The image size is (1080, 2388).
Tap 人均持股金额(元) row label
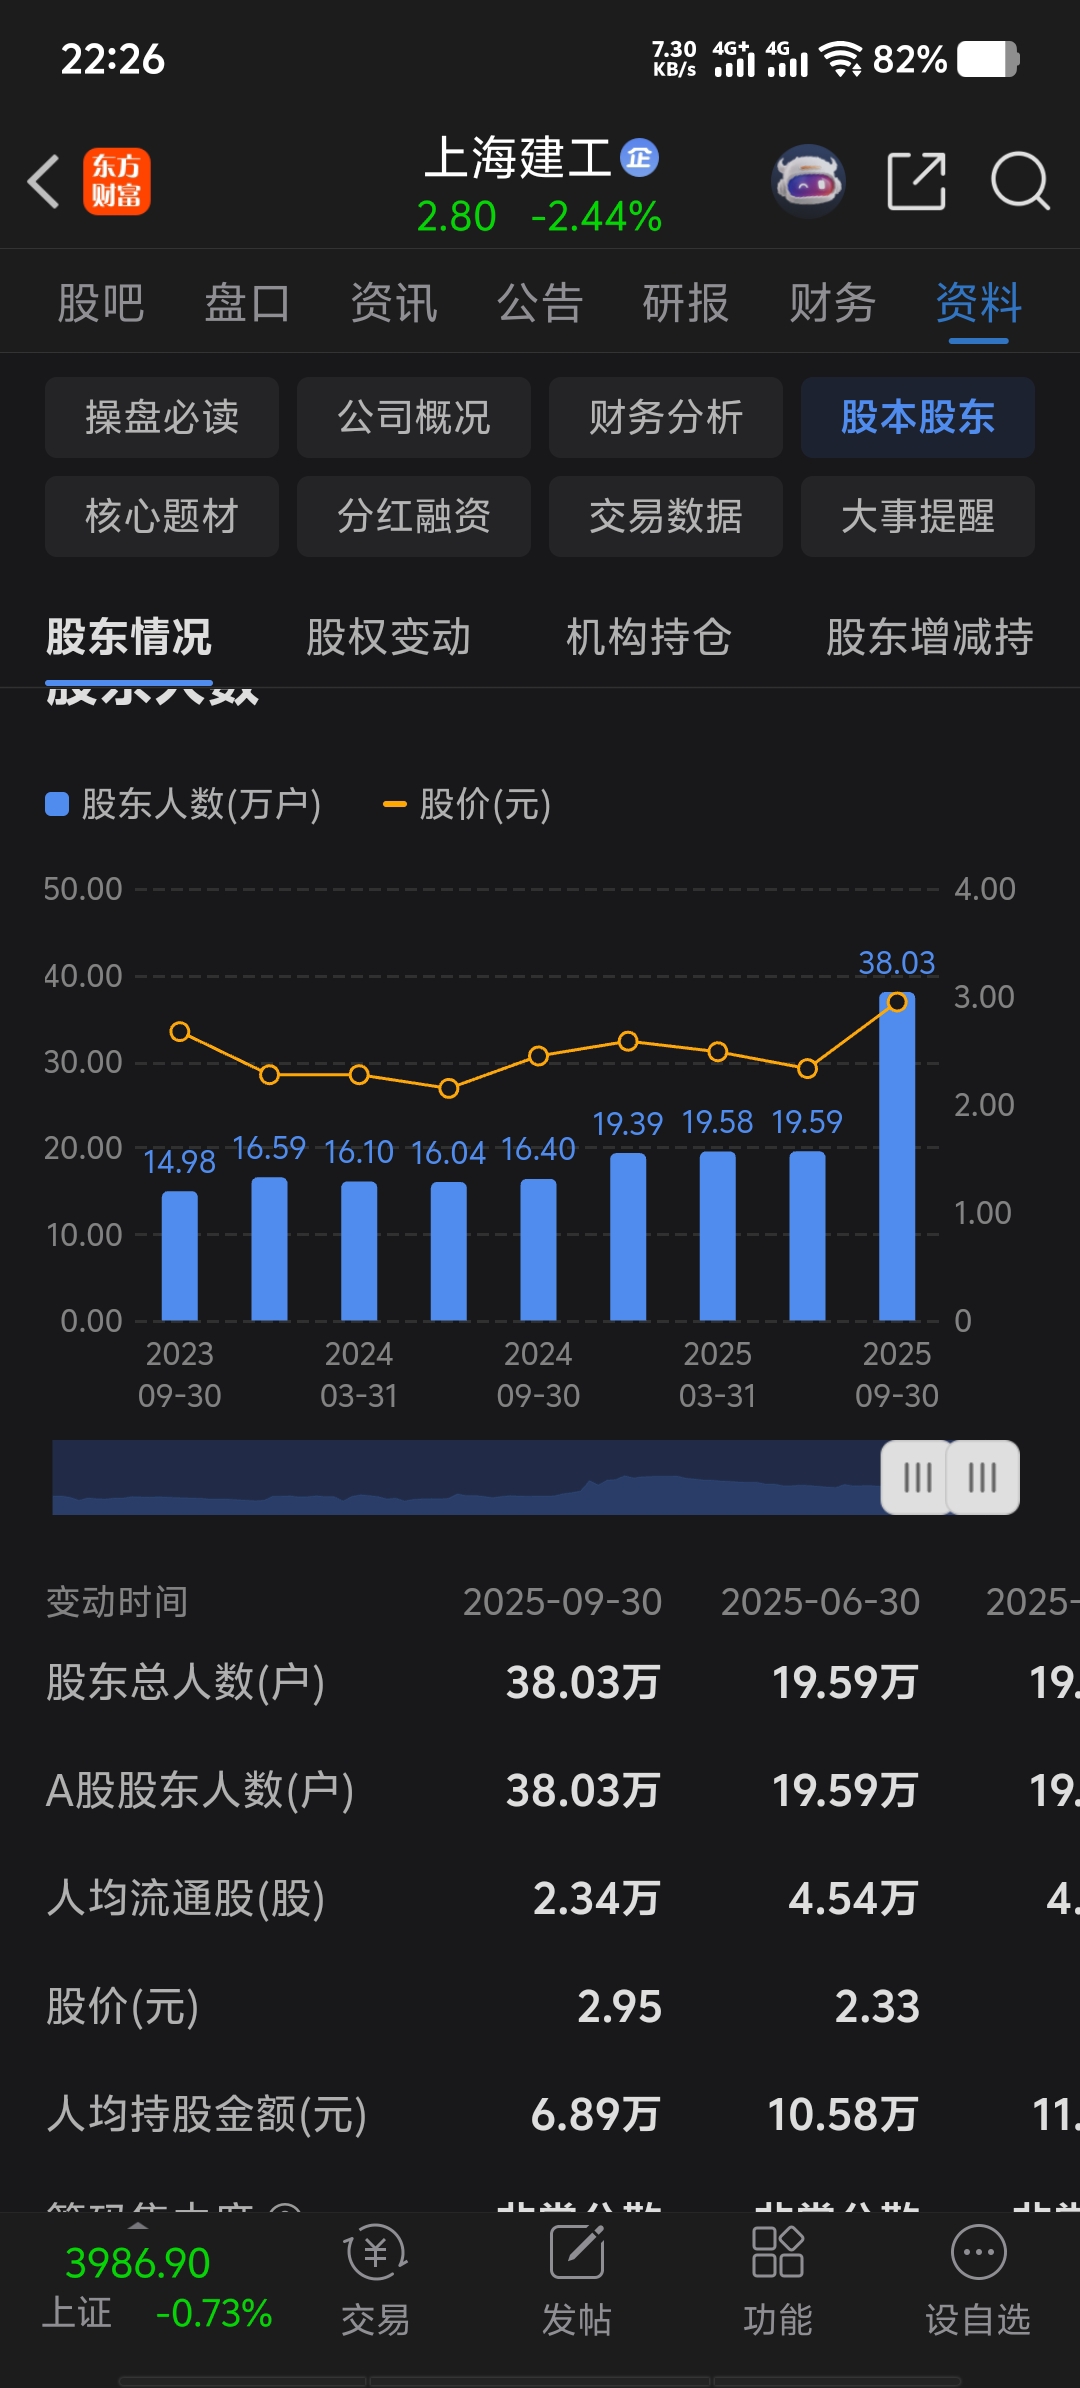[207, 2115]
